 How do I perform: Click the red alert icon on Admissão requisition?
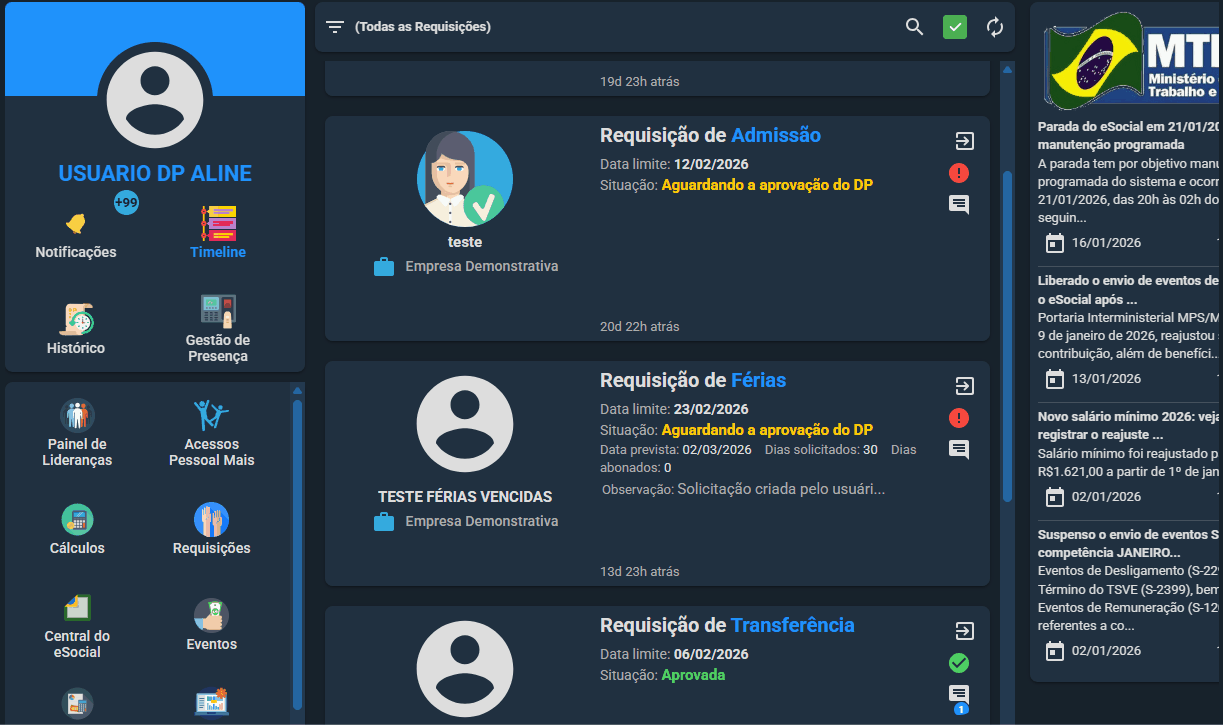(x=959, y=173)
